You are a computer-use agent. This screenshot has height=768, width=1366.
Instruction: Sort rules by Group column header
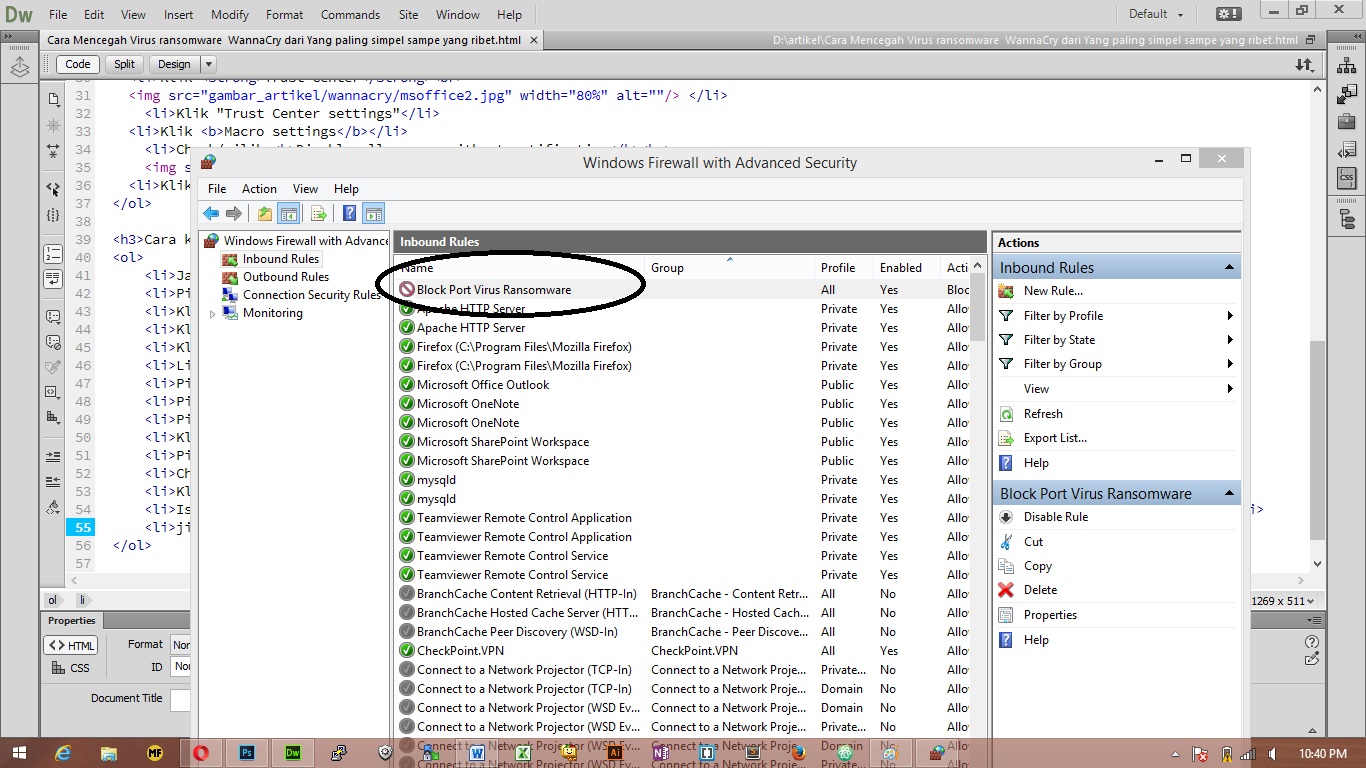pos(730,268)
